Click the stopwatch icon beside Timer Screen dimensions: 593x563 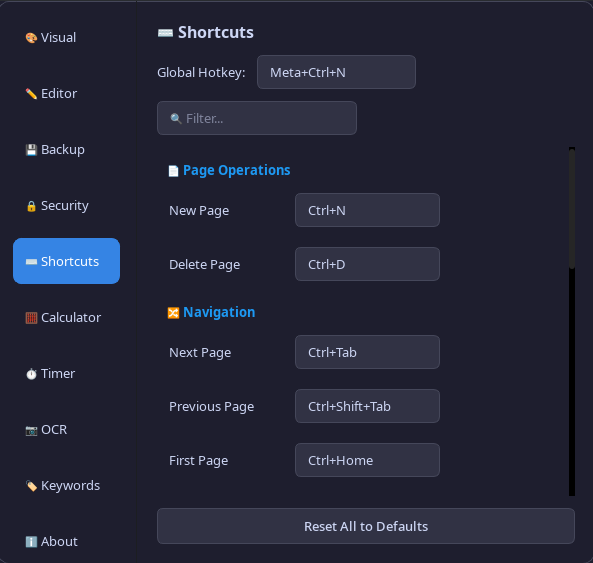click(31, 374)
